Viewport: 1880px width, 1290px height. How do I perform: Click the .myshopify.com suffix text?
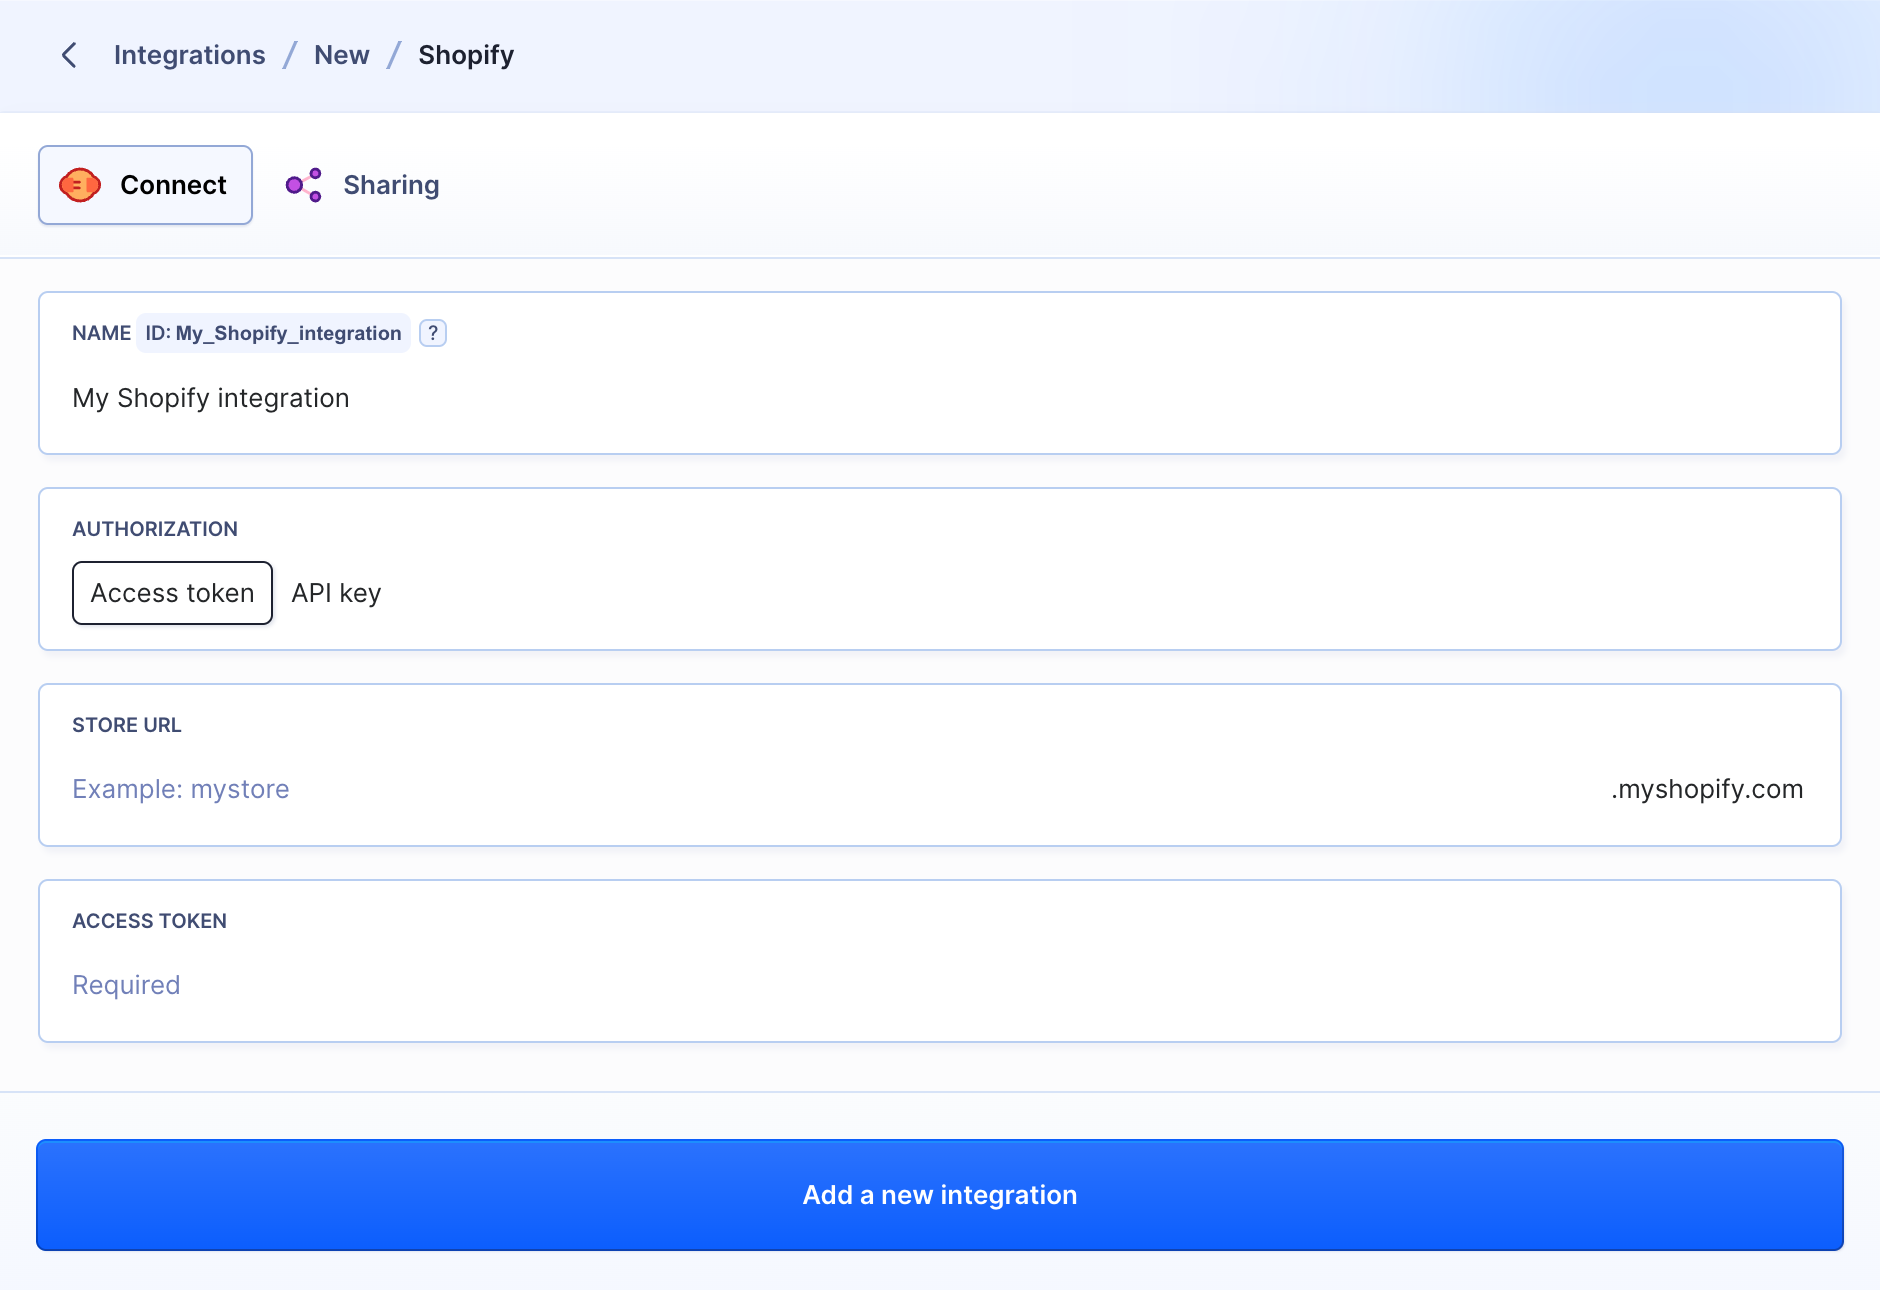point(1707,789)
